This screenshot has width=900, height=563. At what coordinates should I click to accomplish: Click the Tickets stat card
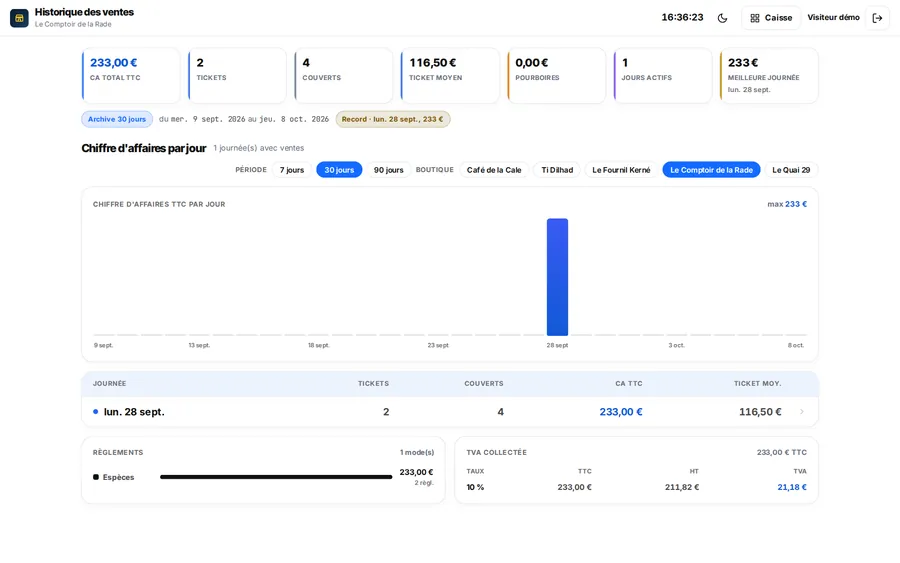coord(238,76)
